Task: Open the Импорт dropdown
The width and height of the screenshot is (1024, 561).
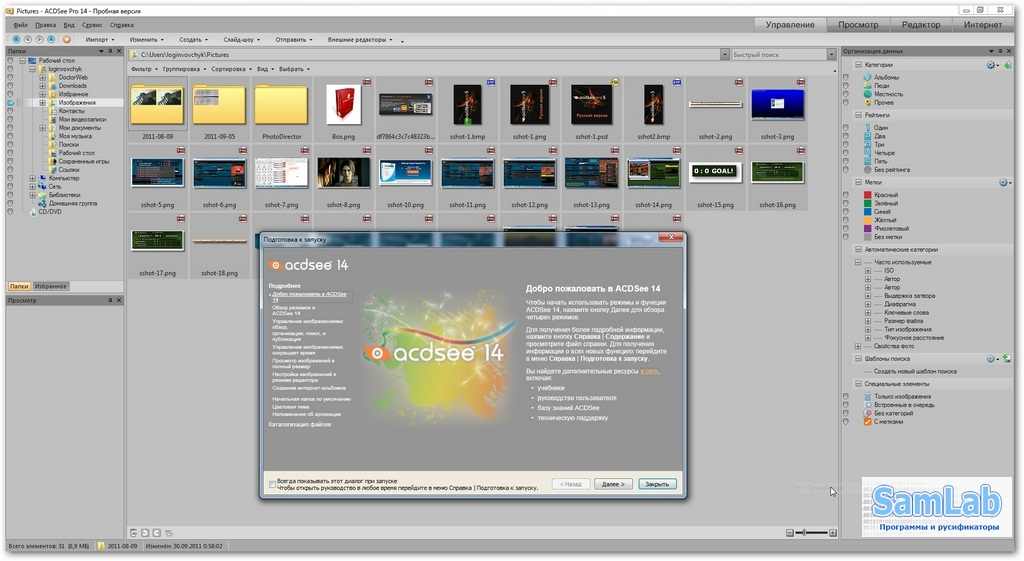Action: point(99,40)
